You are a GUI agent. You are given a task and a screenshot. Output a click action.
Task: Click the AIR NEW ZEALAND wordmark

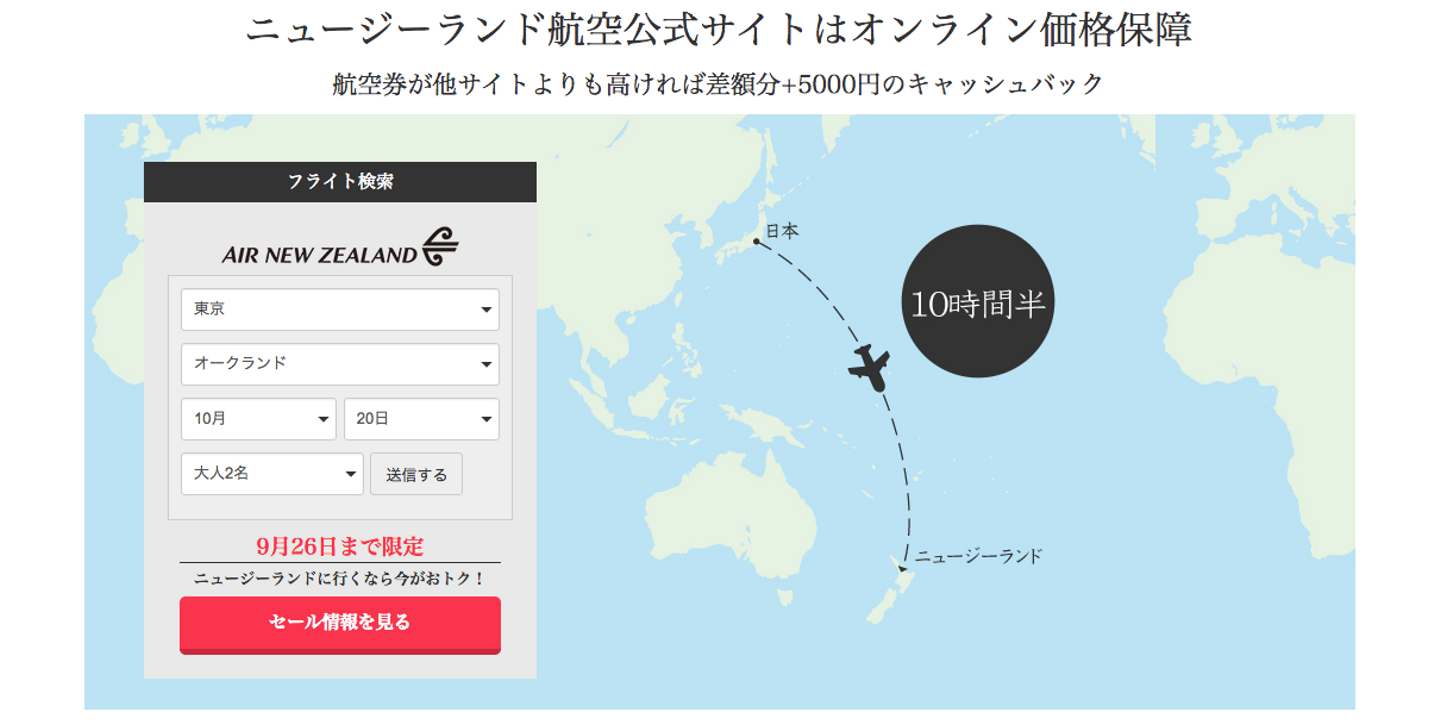(x=319, y=255)
